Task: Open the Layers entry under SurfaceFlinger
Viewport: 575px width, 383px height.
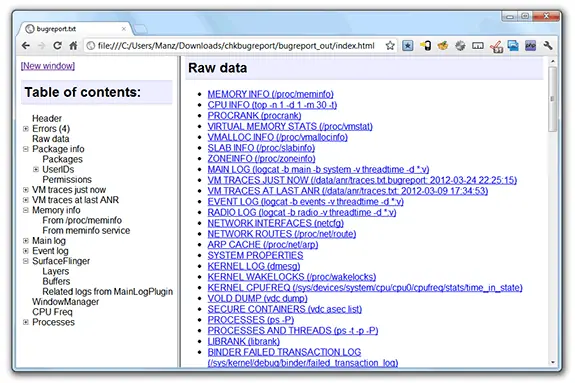Action: tap(56, 271)
